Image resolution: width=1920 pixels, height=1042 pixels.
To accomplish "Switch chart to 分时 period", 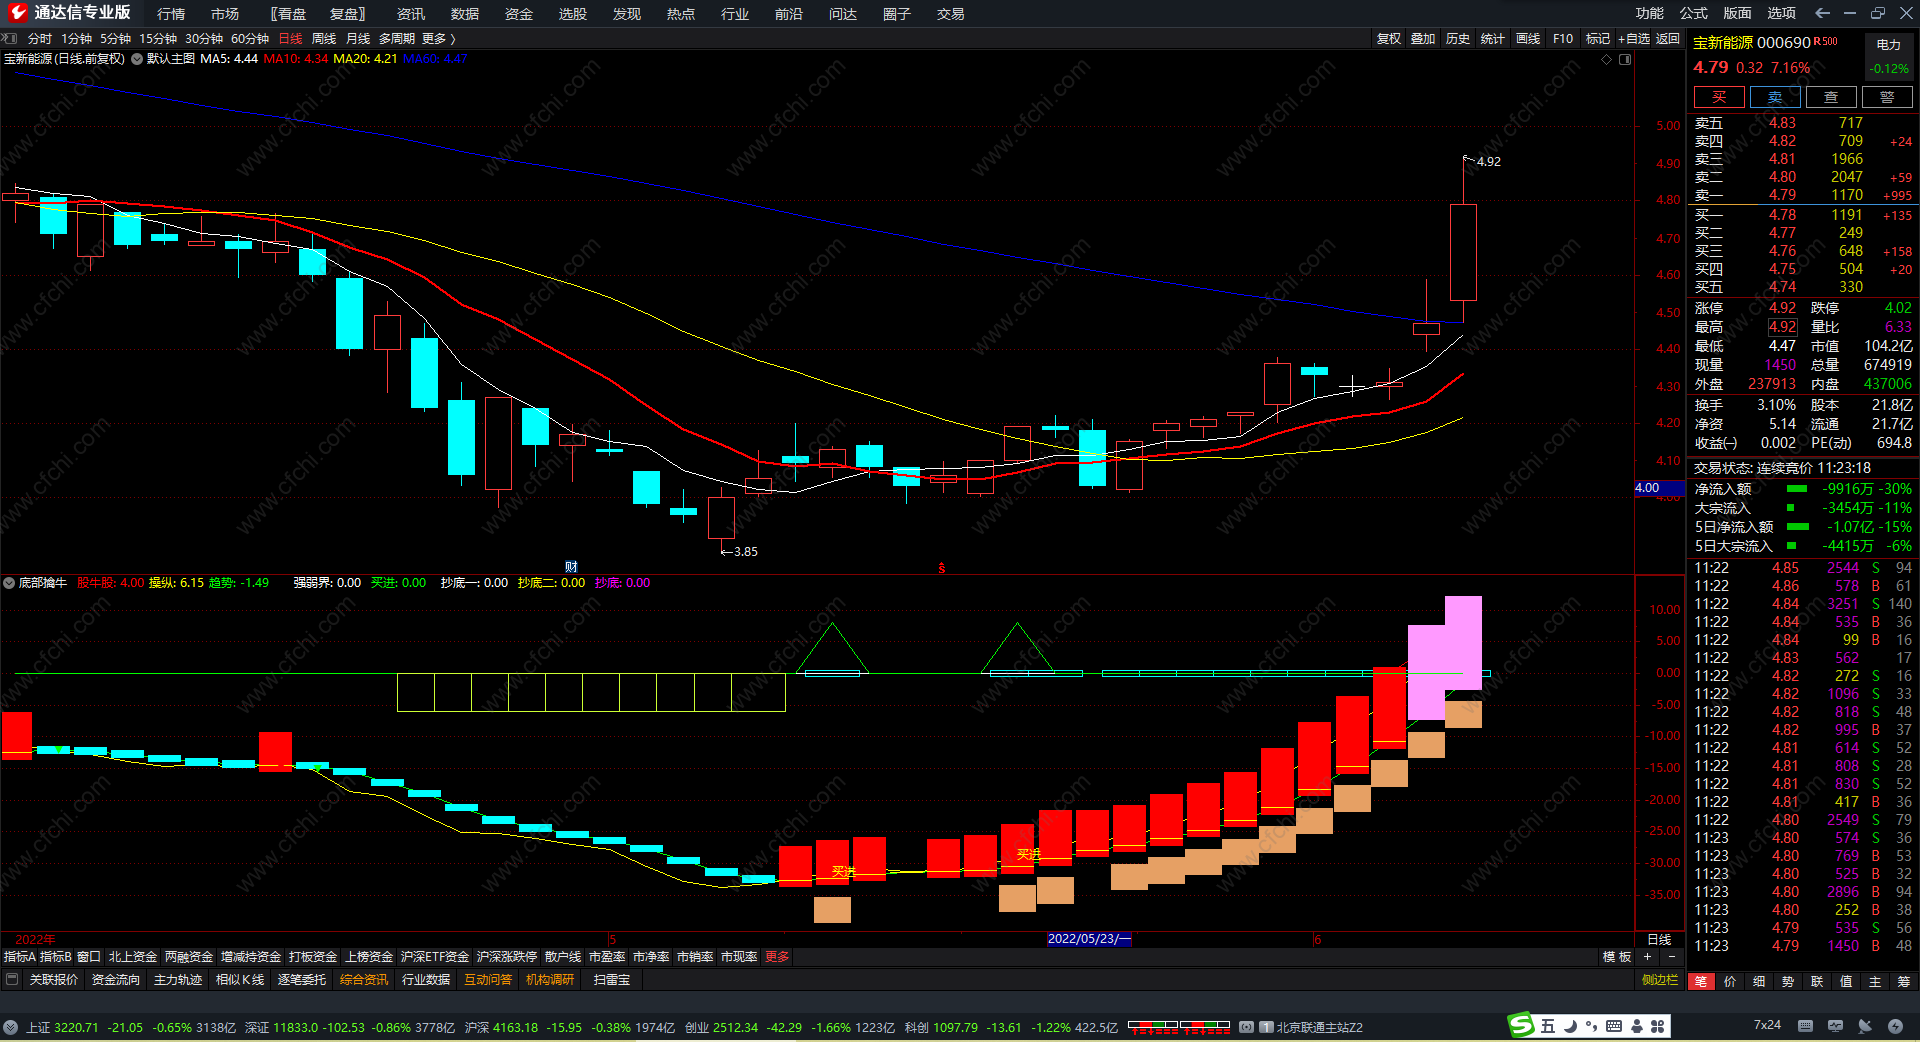I will coord(40,38).
